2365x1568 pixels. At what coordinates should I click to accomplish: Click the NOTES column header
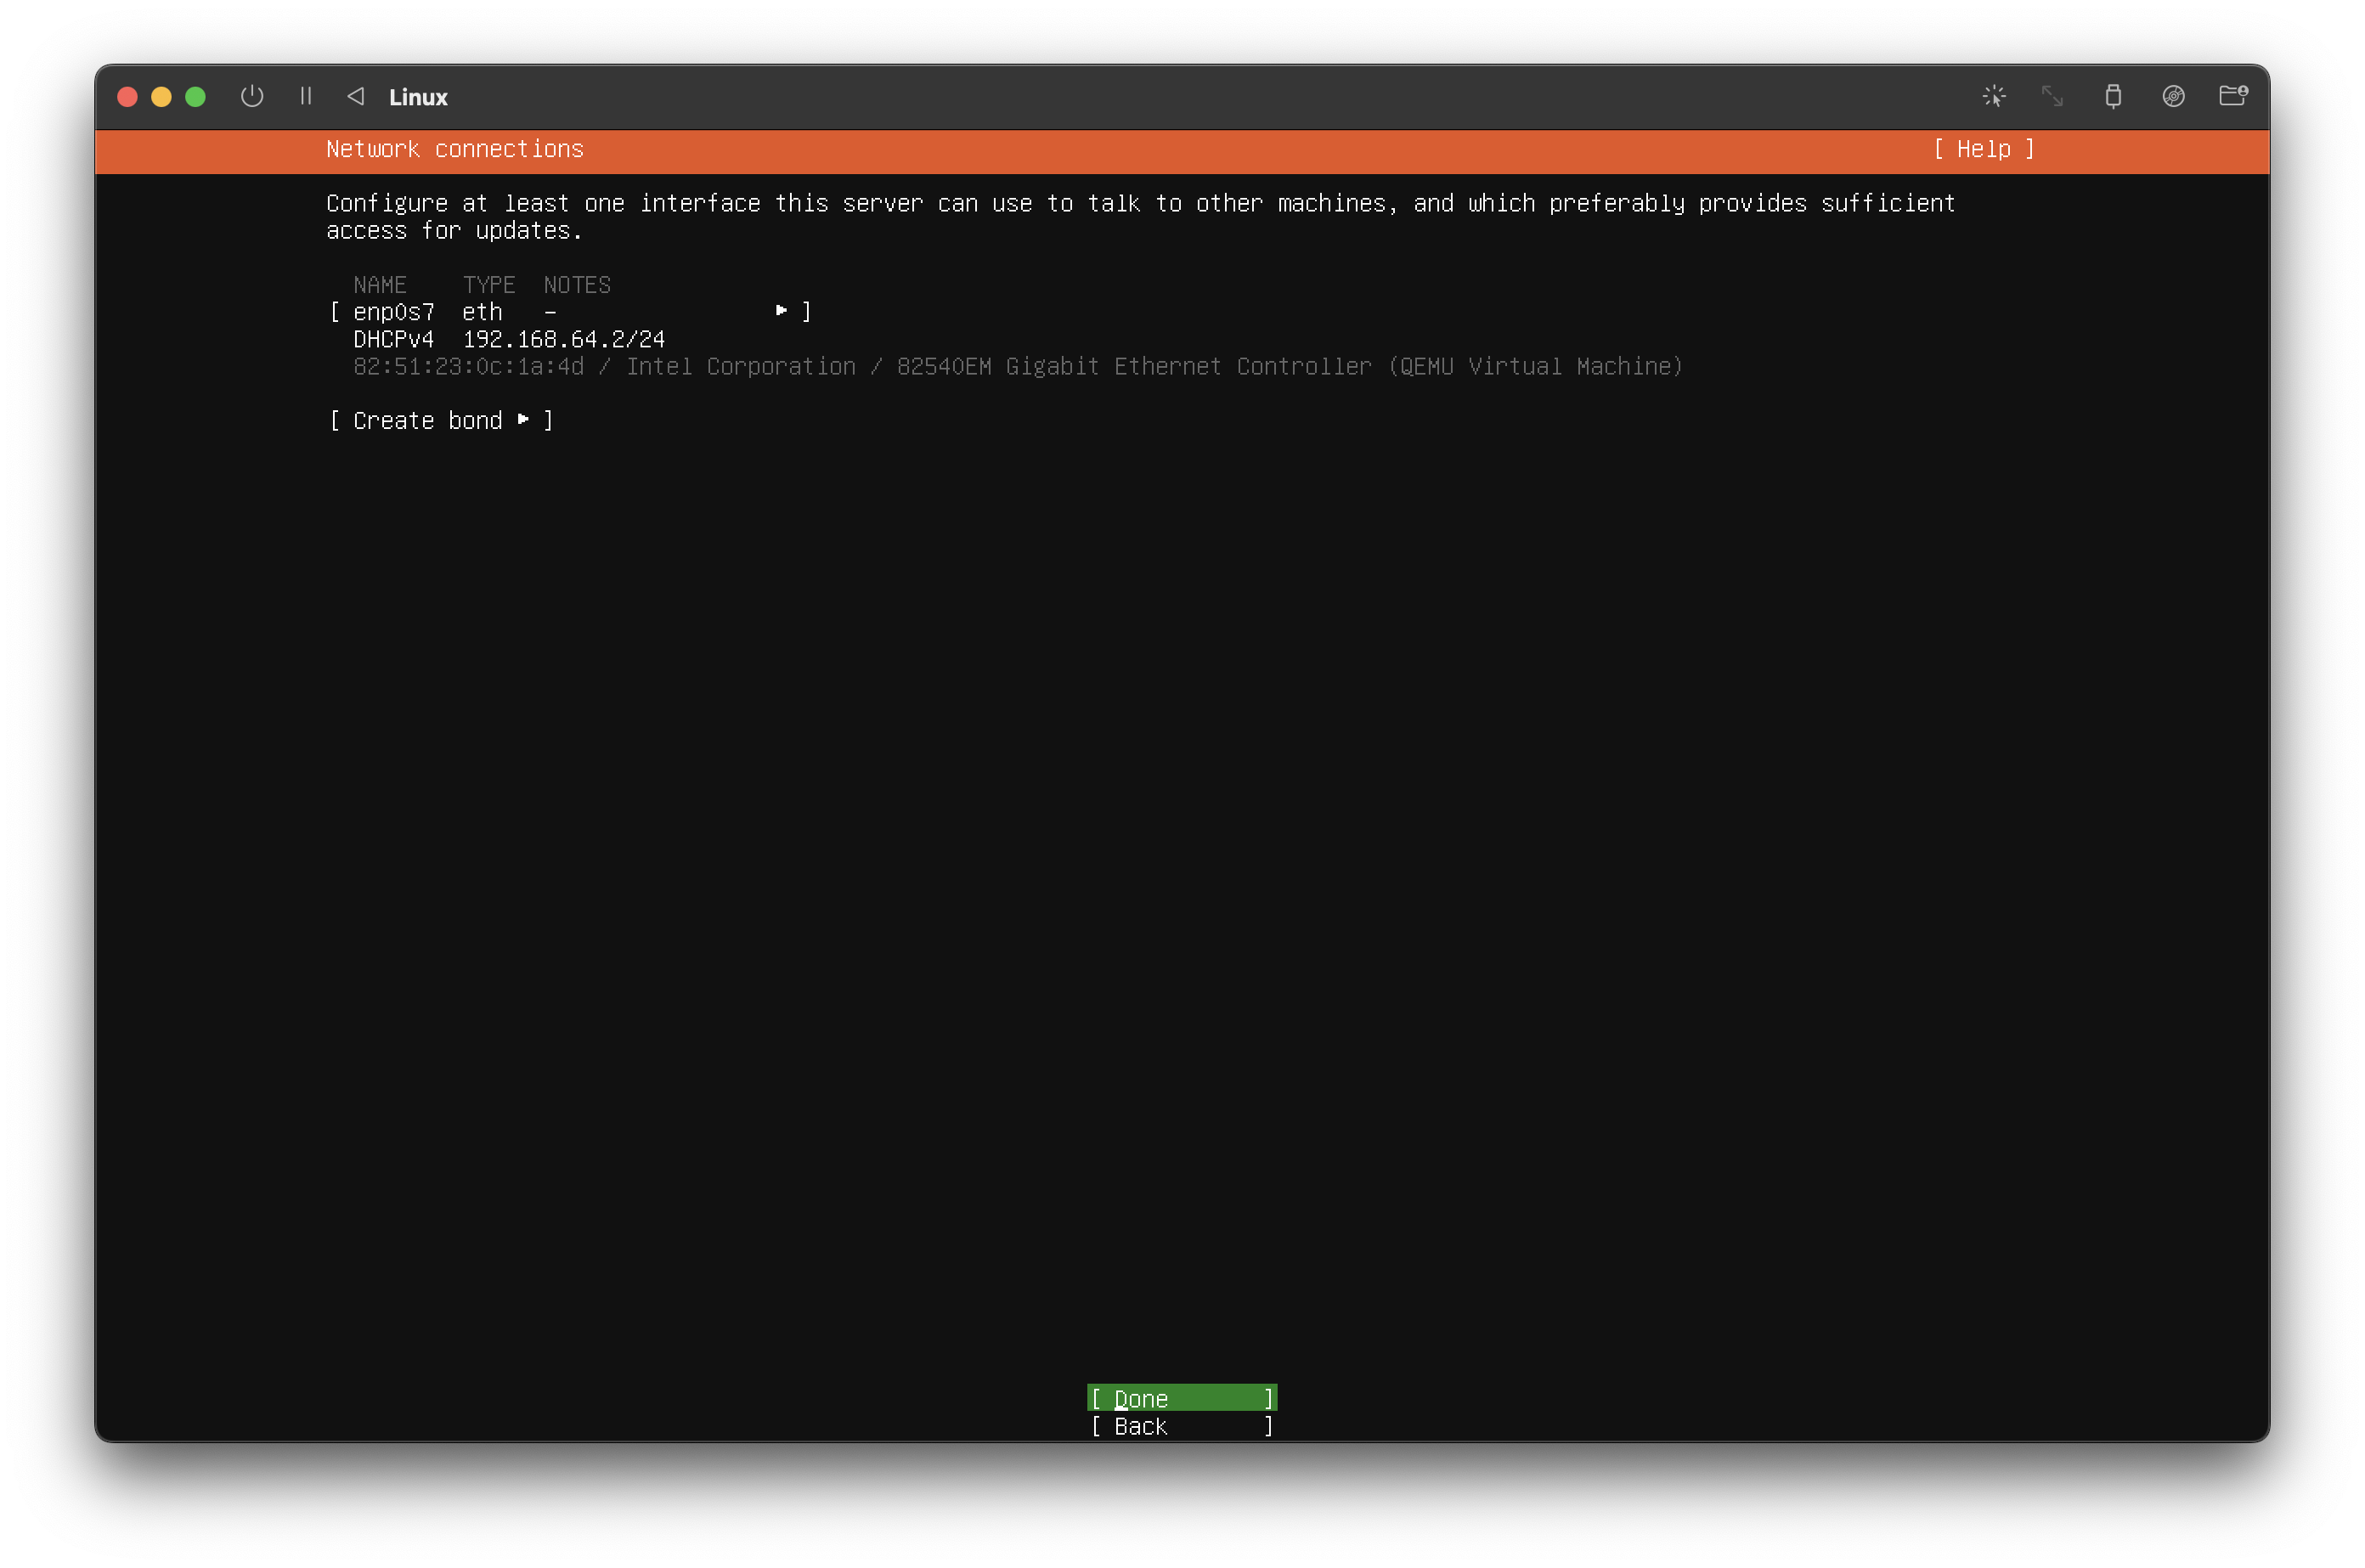click(577, 285)
